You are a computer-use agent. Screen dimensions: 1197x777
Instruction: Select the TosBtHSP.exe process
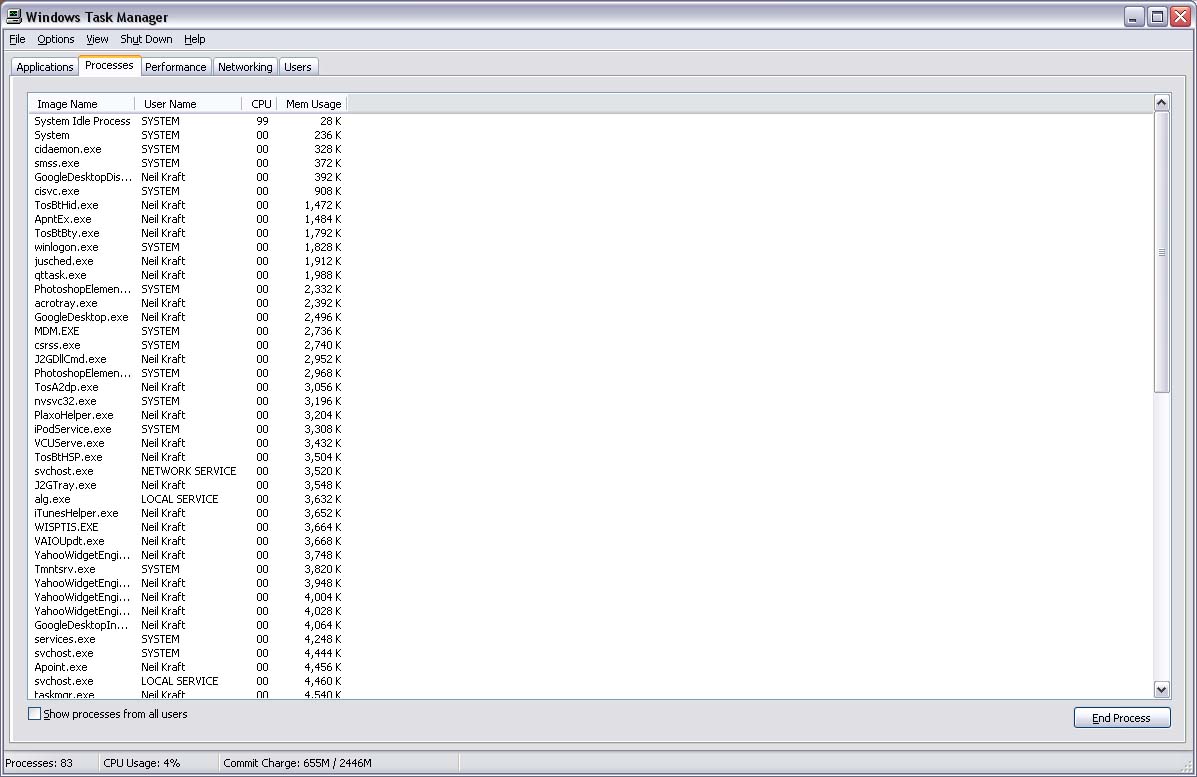(188, 457)
